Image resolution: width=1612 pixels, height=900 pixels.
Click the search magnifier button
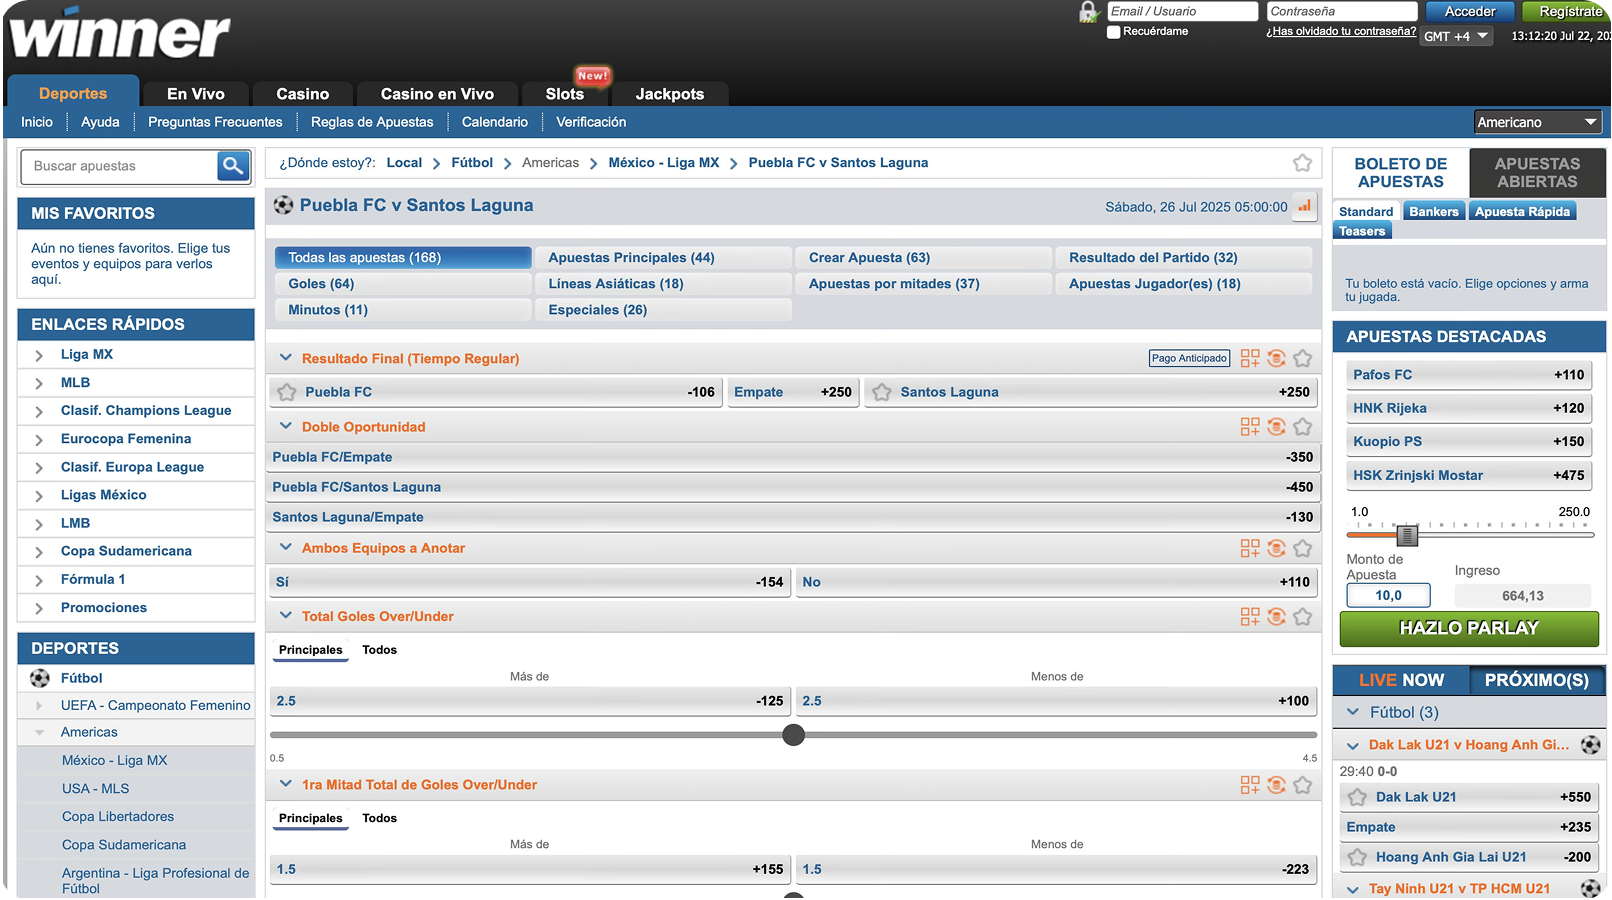coord(233,166)
